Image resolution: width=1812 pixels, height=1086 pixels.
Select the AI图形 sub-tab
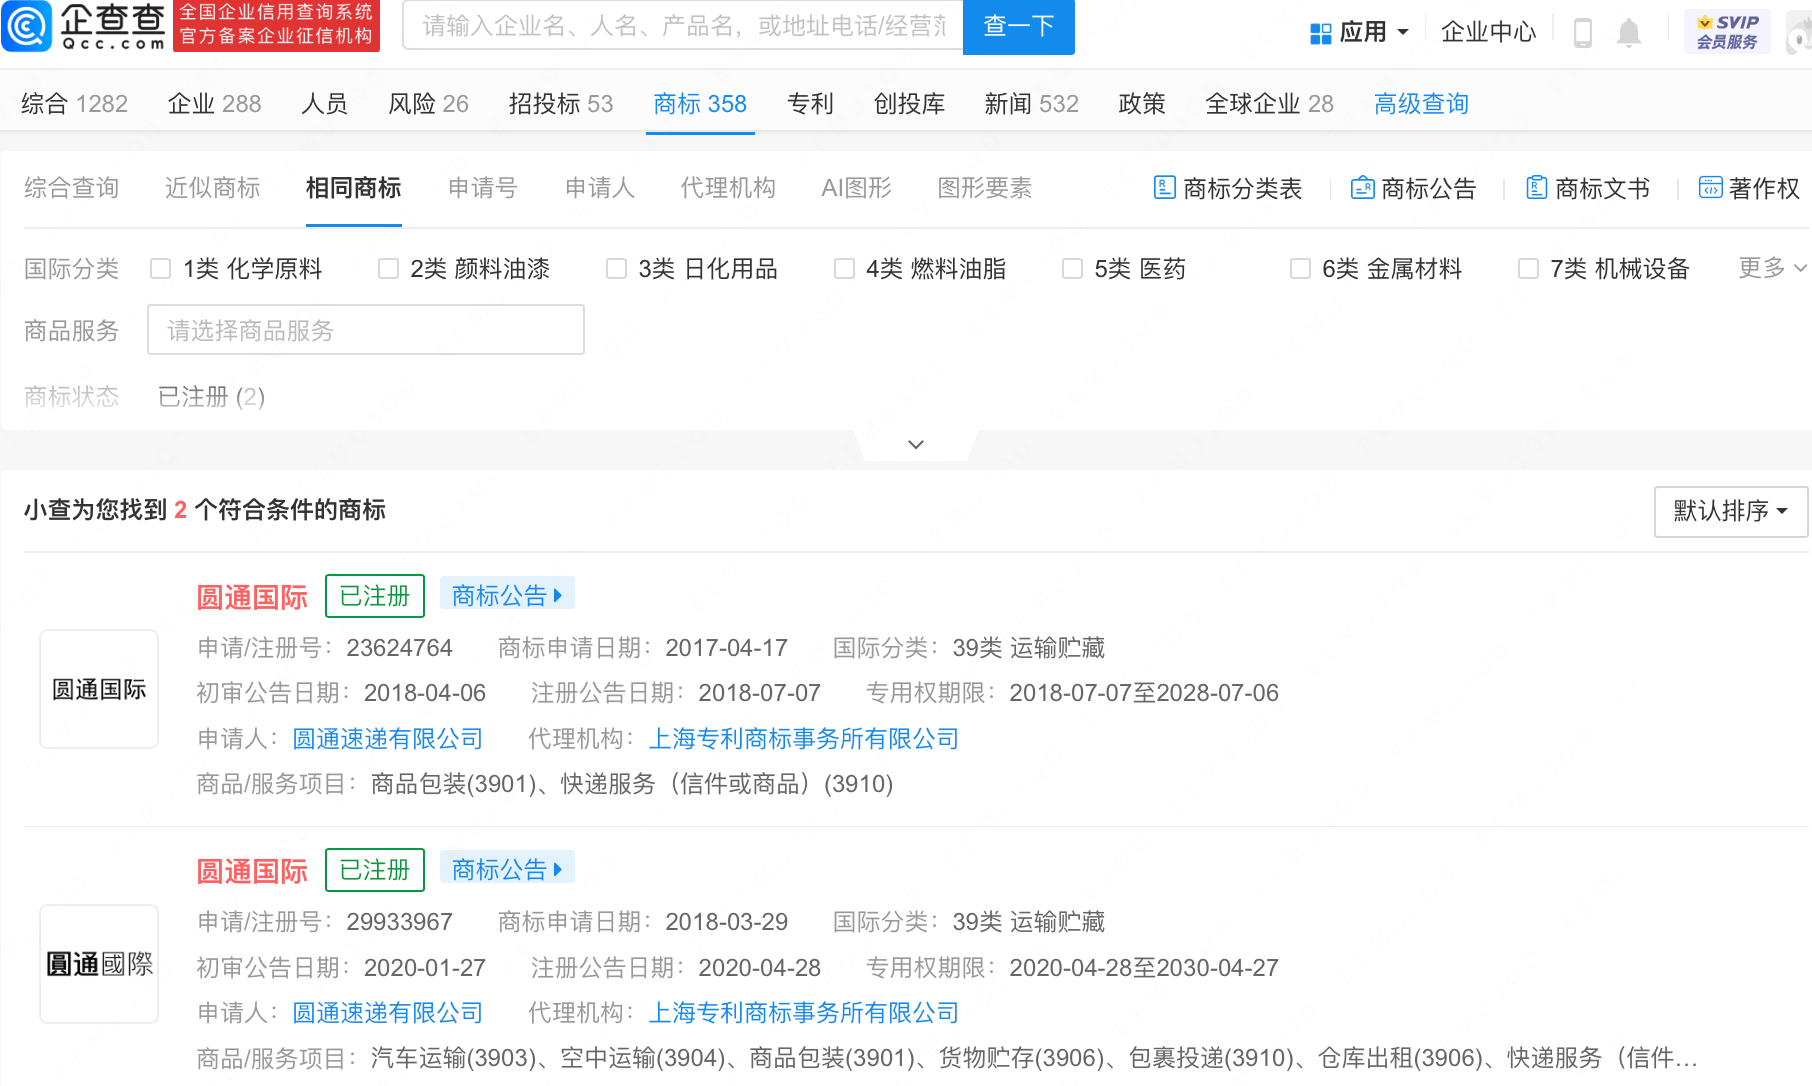pyautogui.click(x=856, y=188)
